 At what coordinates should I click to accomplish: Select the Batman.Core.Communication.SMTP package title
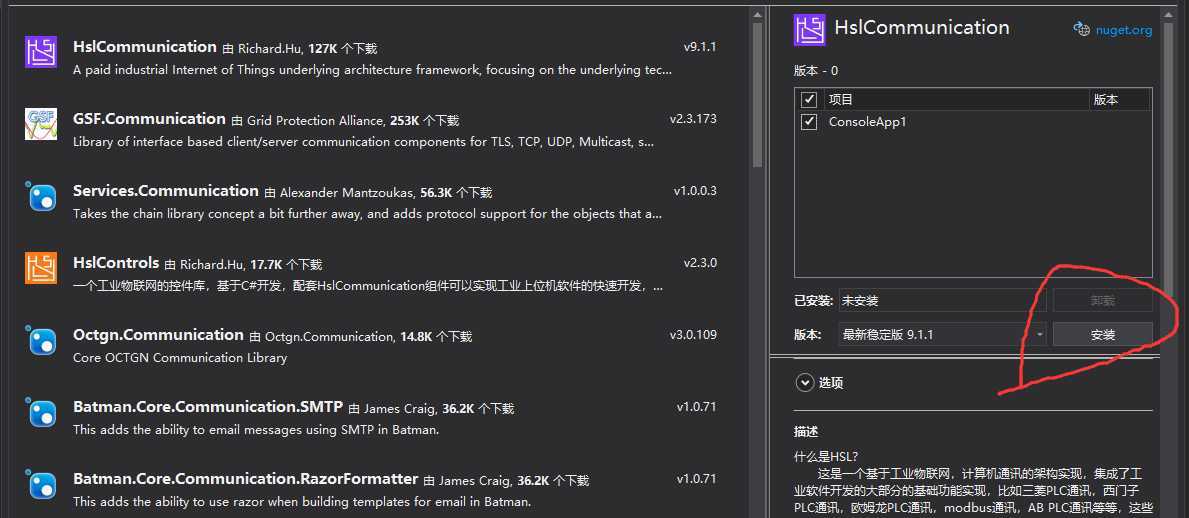pyautogui.click(x=209, y=407)
